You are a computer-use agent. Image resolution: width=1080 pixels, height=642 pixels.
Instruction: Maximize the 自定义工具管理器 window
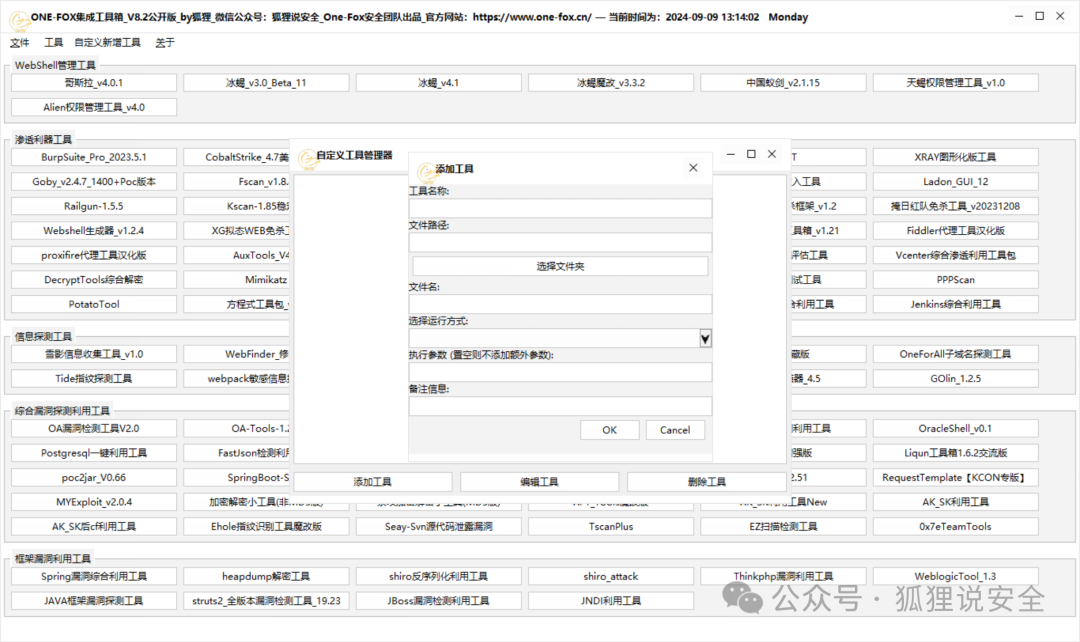click(751, 154)
